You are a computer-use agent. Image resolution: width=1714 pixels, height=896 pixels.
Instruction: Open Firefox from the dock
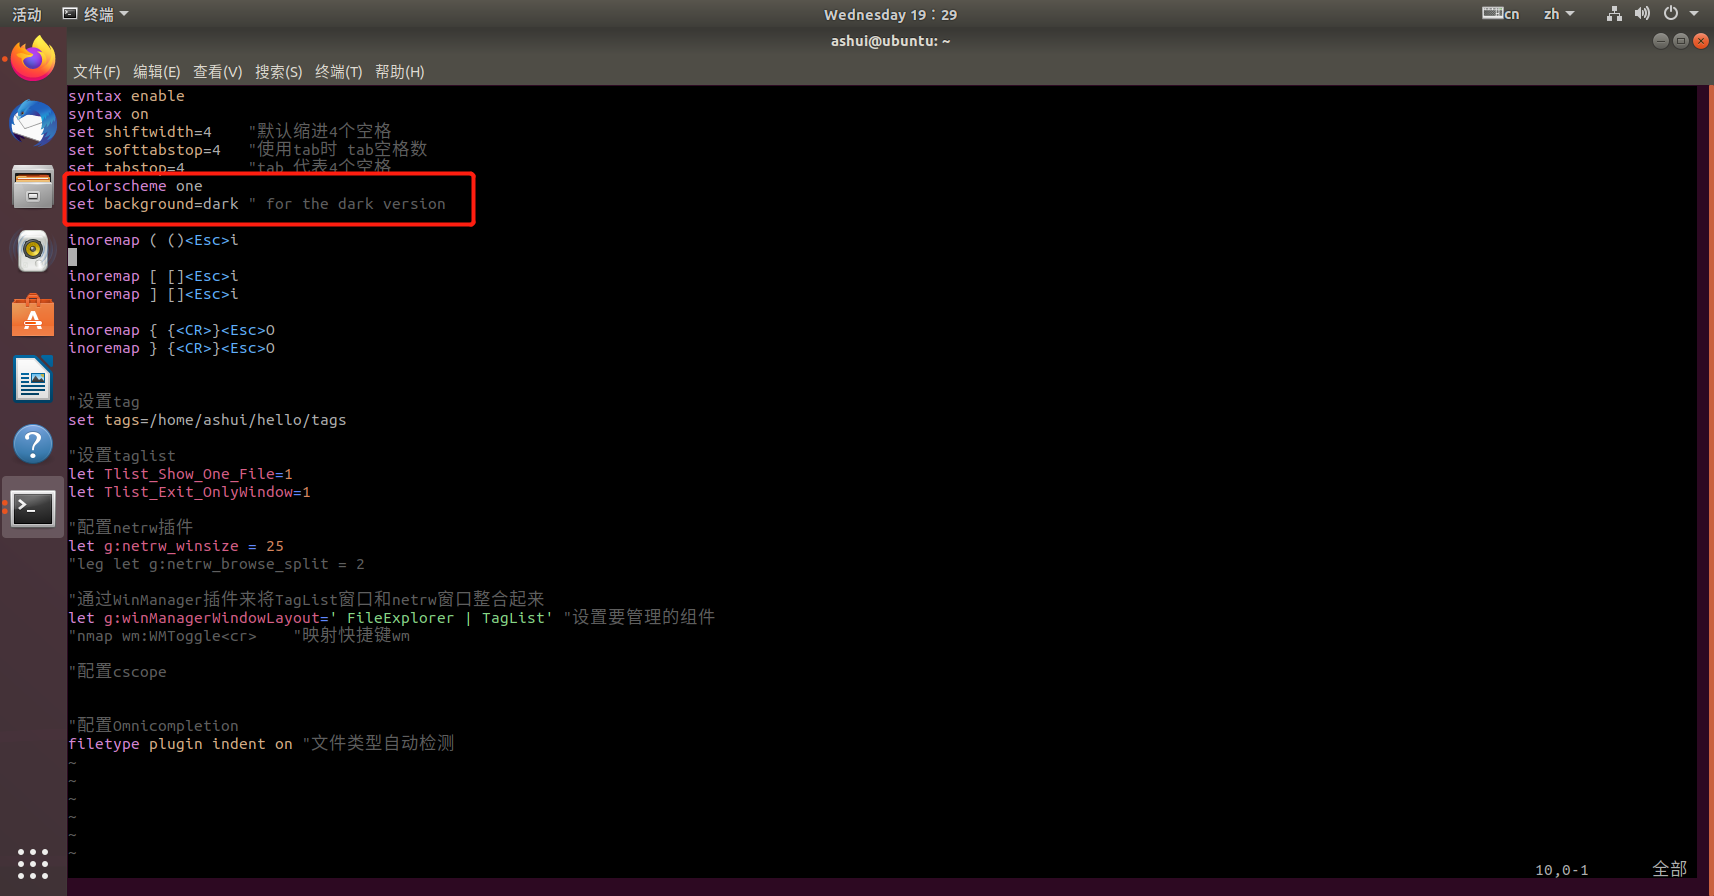tap(33, 59)
